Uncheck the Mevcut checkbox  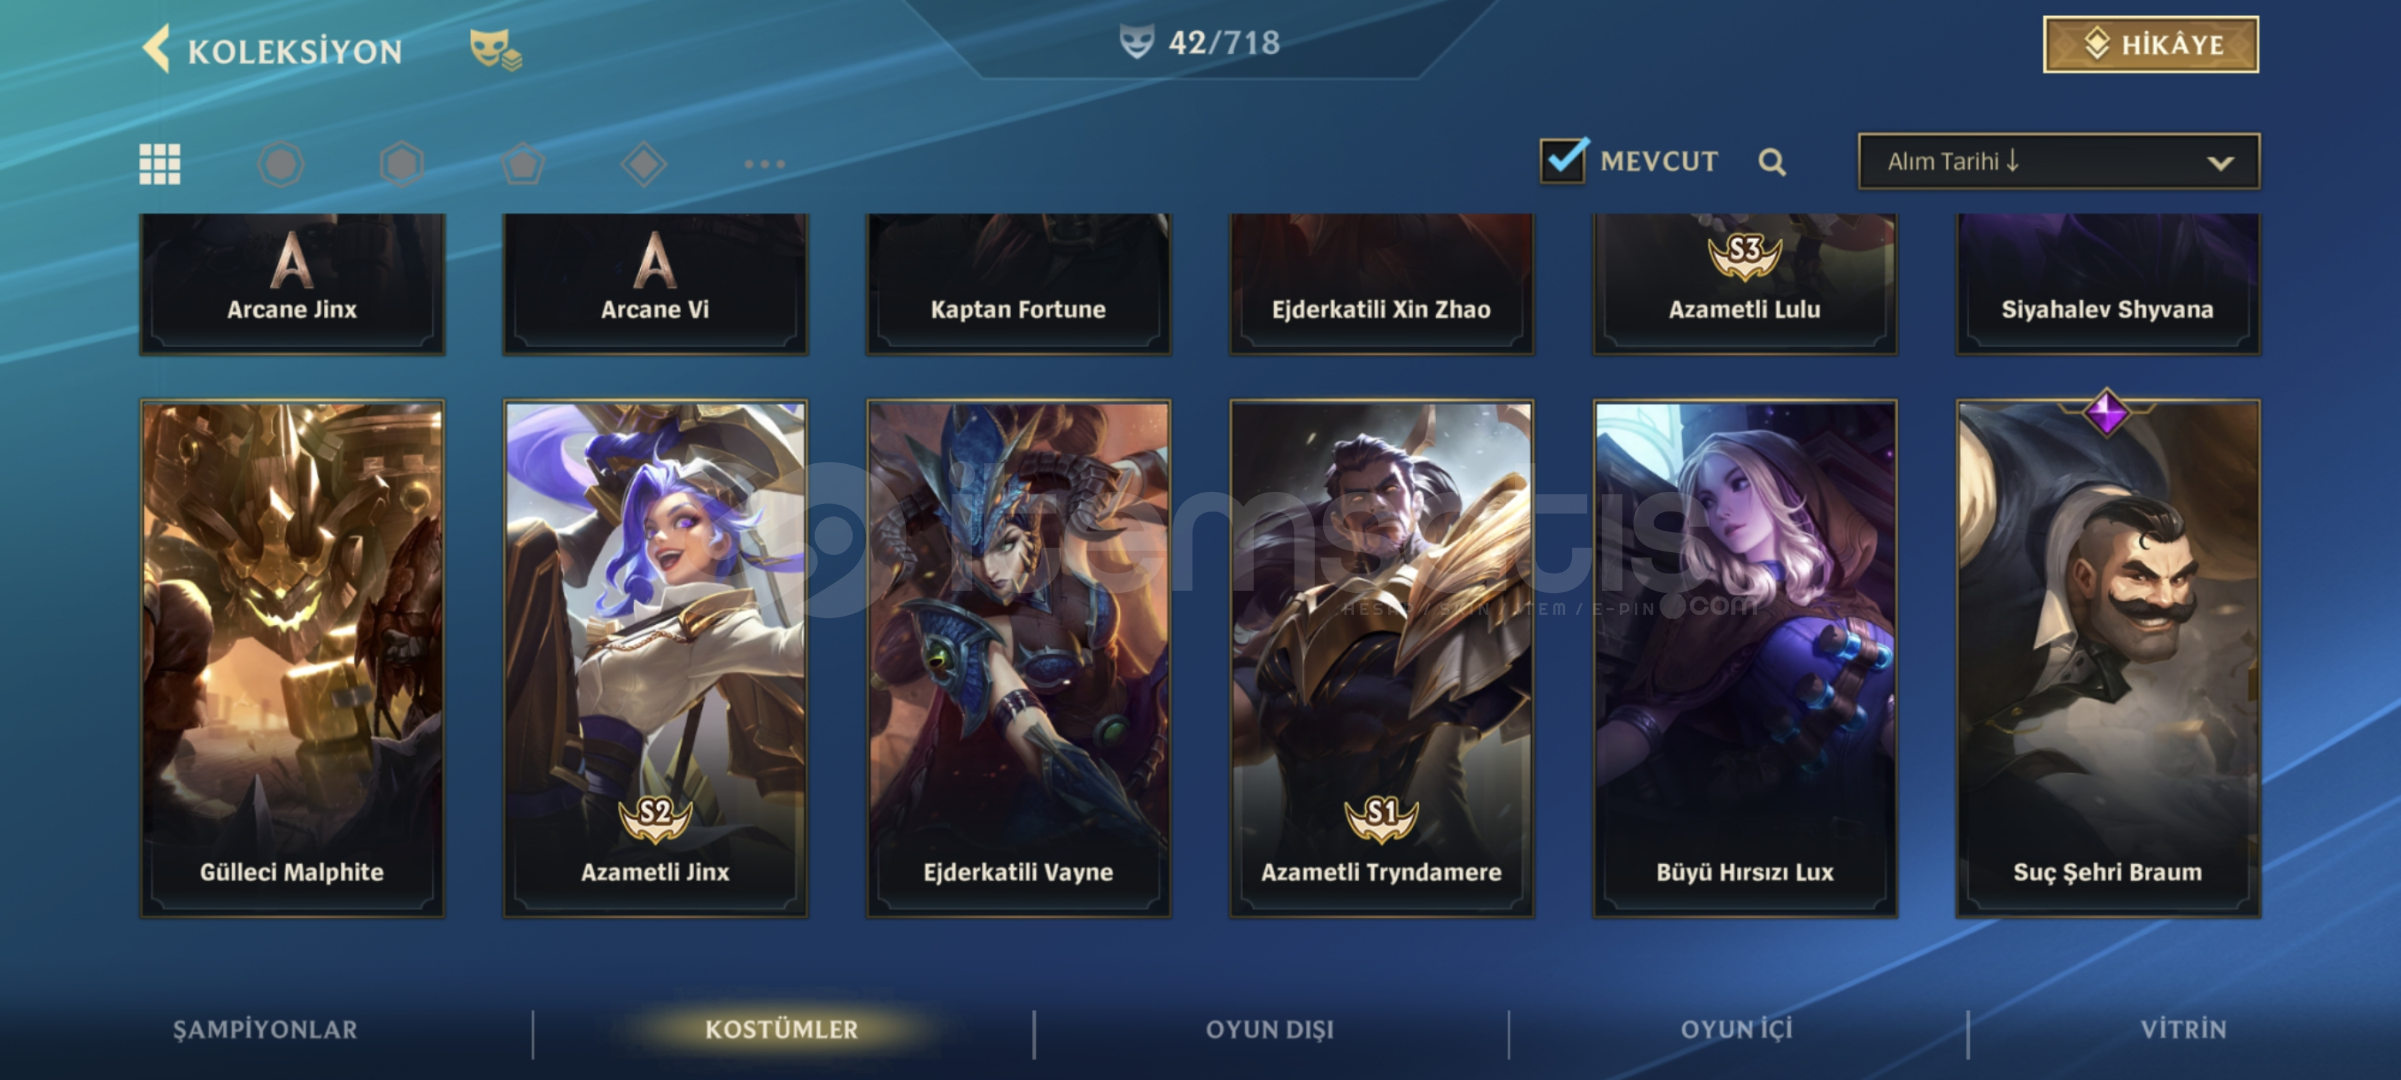[1563, 160]
